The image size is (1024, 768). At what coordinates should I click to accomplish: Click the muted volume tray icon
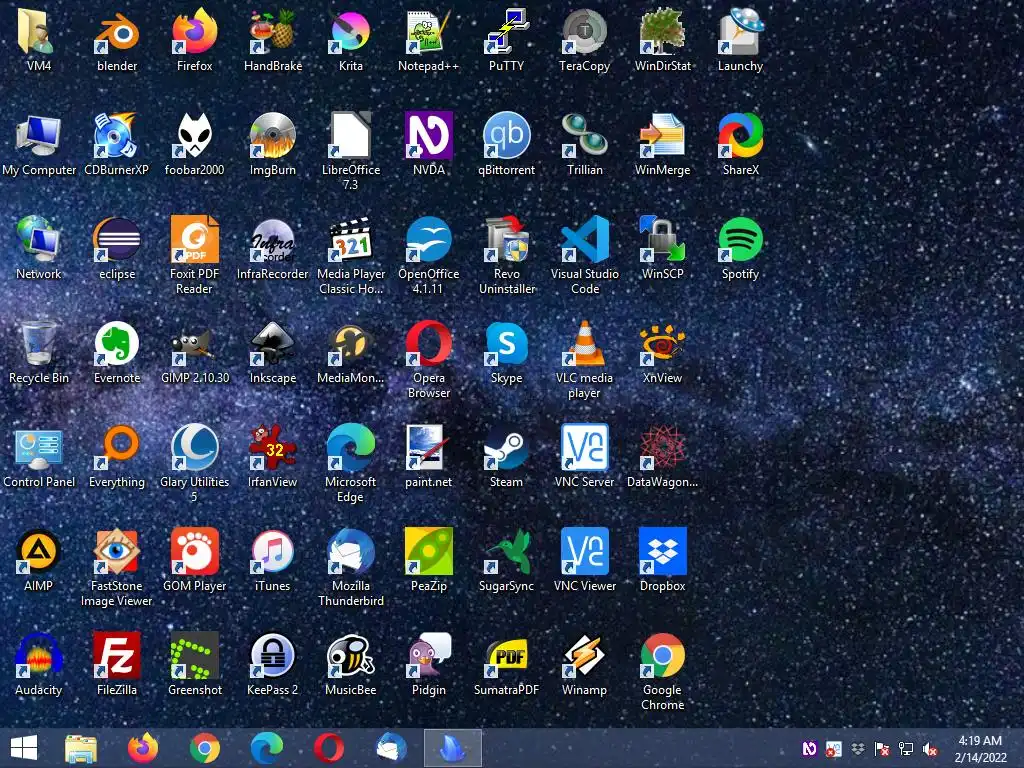pos(931,749)
